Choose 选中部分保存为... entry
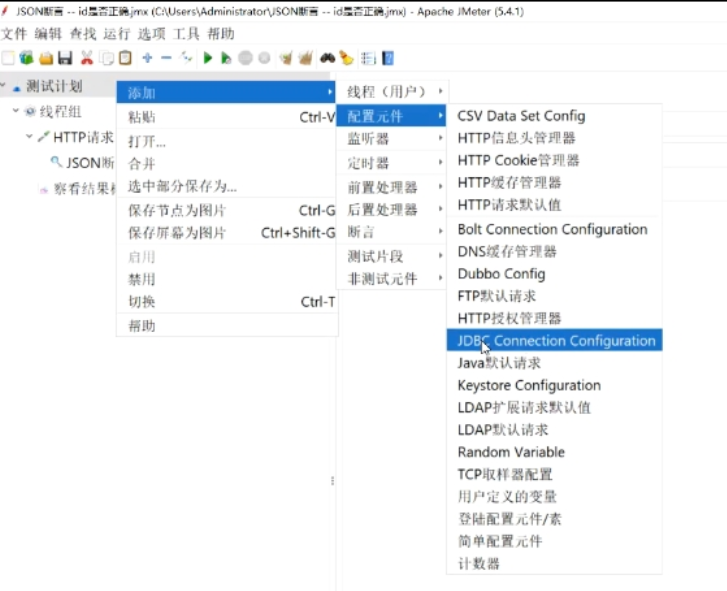The image size is (727, 591). click(227, 186)
